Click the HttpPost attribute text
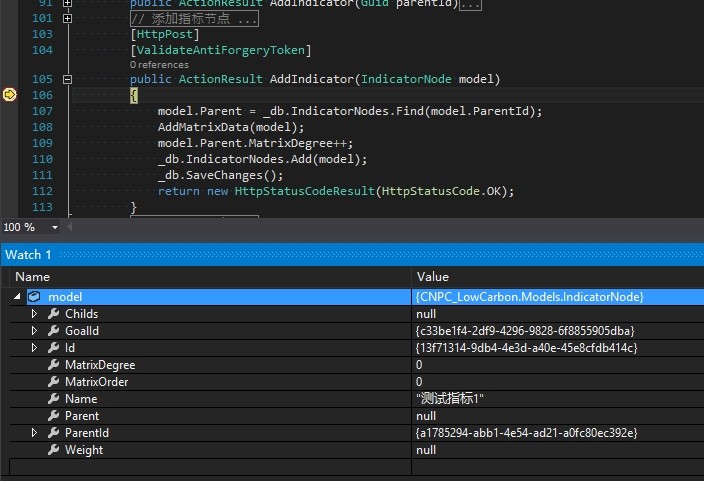Viewport: 704px width, 481px height. [x=164, y=34]
